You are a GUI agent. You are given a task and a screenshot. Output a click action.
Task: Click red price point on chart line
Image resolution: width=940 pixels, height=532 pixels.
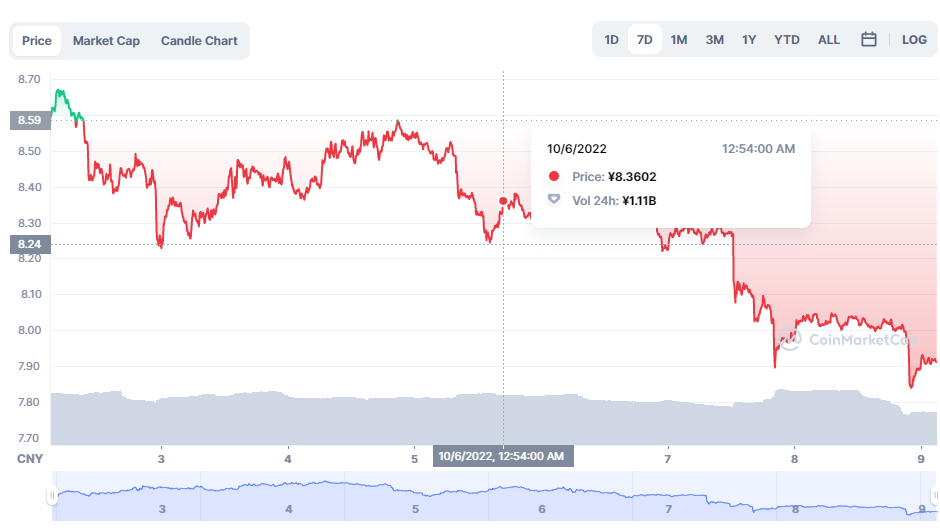[x=503, y=200]
